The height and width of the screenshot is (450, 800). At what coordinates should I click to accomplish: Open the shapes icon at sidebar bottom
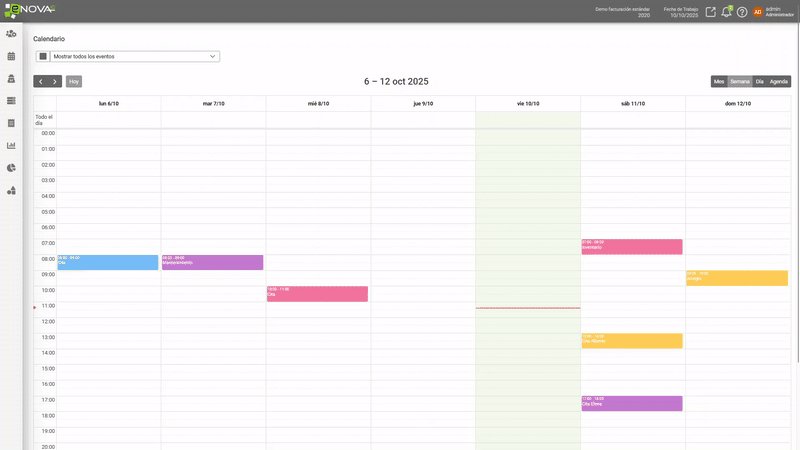11,190
